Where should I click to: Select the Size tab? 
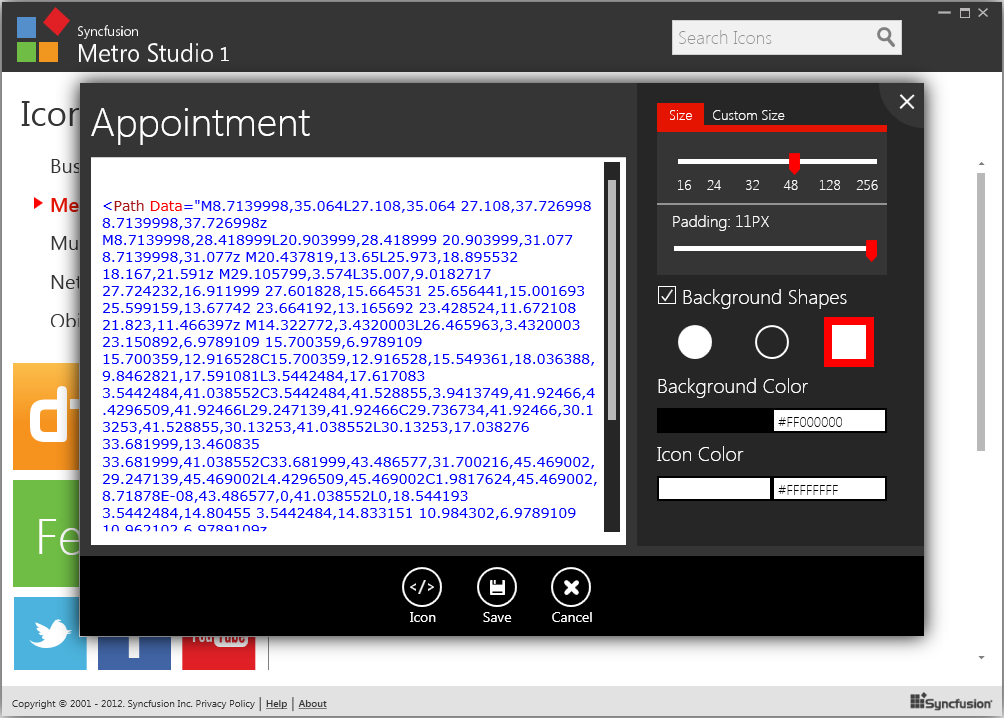tap(680, 116)
